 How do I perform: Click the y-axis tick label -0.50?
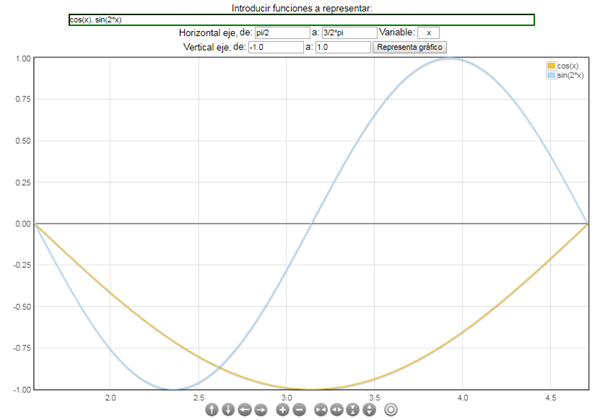[x=22, y=307]
